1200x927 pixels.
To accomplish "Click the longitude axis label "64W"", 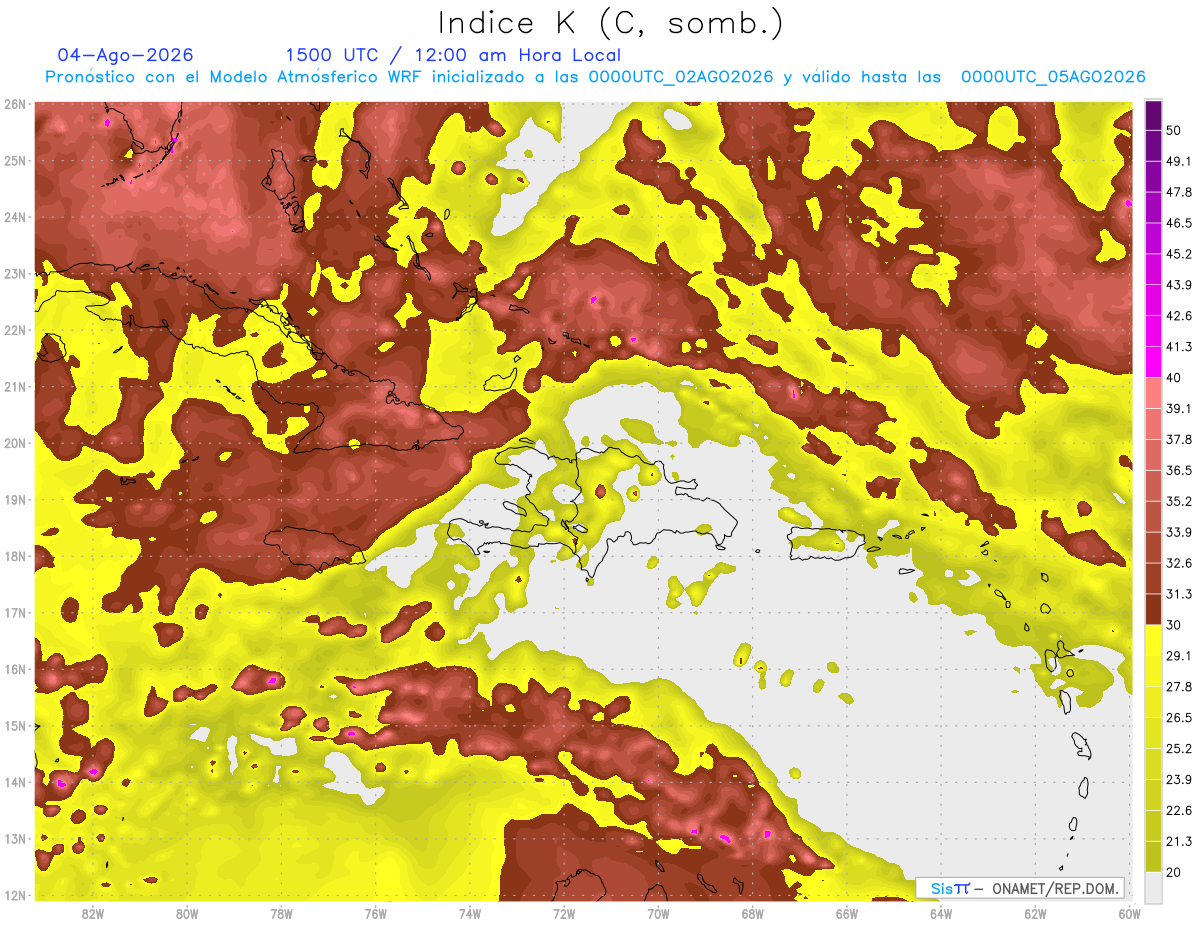I will [x=941, y=913].
